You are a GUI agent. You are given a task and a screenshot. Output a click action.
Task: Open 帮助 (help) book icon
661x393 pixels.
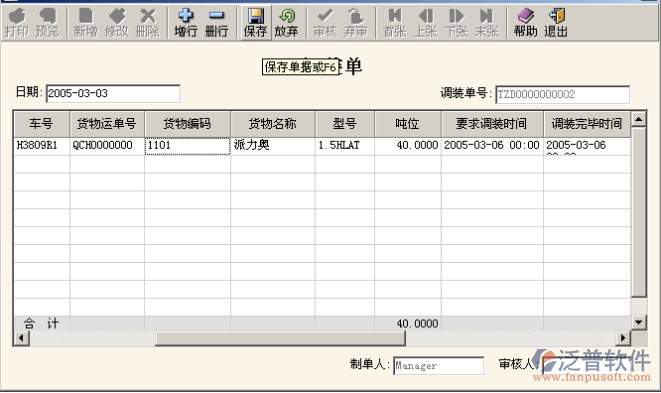click(525, 23)
